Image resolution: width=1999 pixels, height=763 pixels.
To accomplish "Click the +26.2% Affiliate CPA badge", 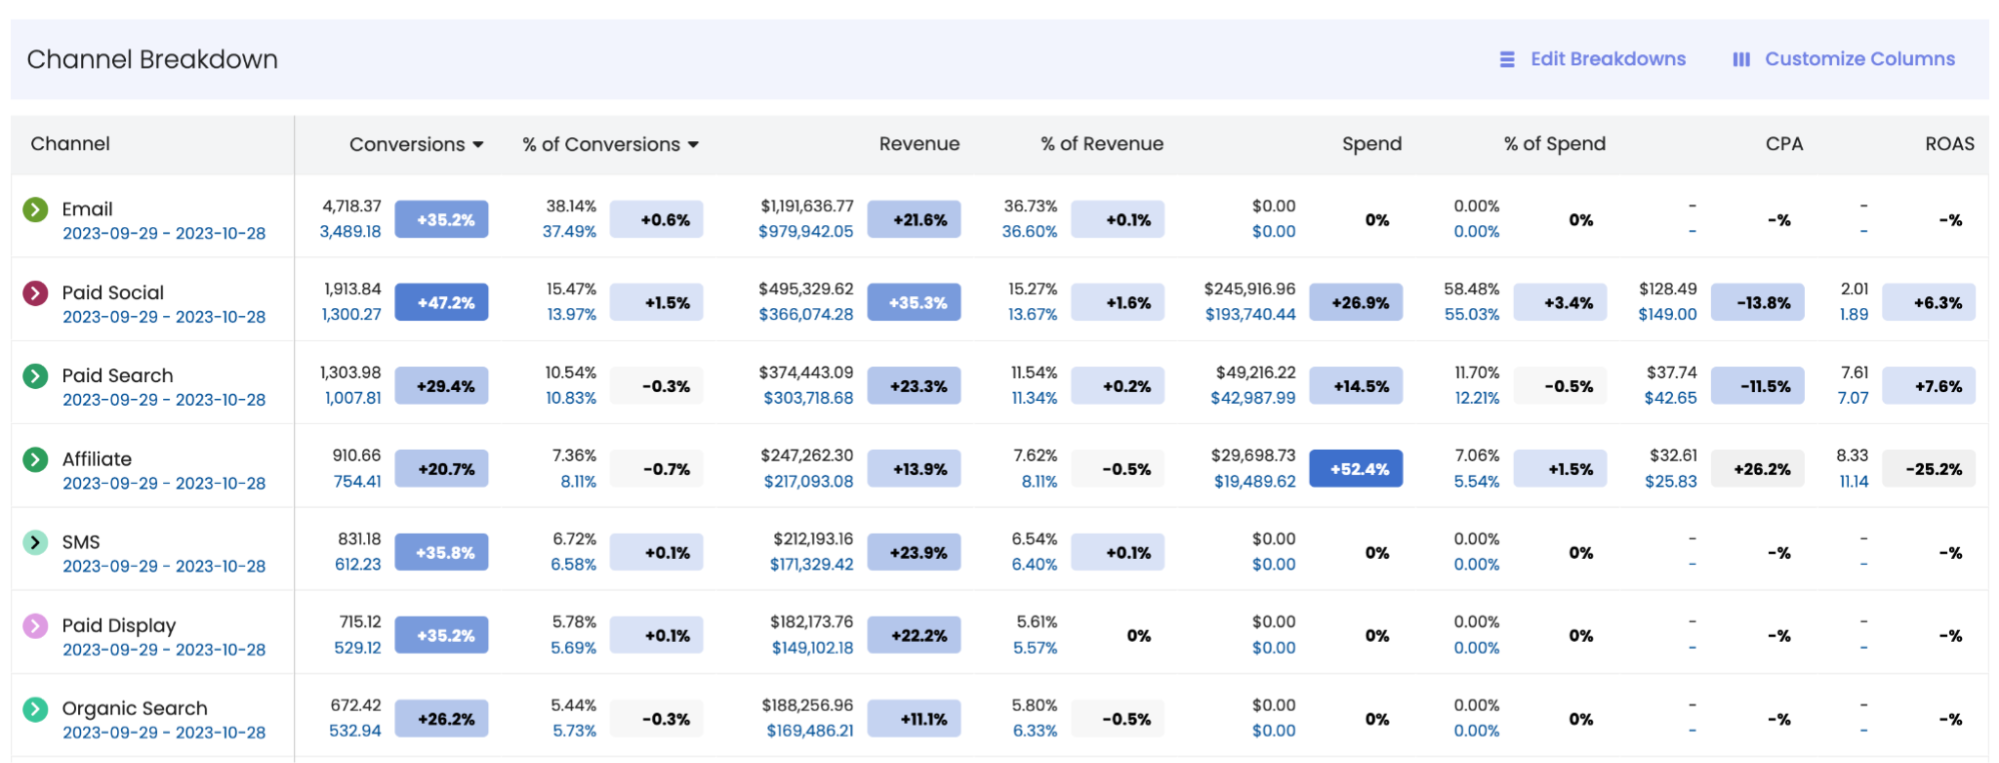I will pyautogui.click(x=1758, y=469).
